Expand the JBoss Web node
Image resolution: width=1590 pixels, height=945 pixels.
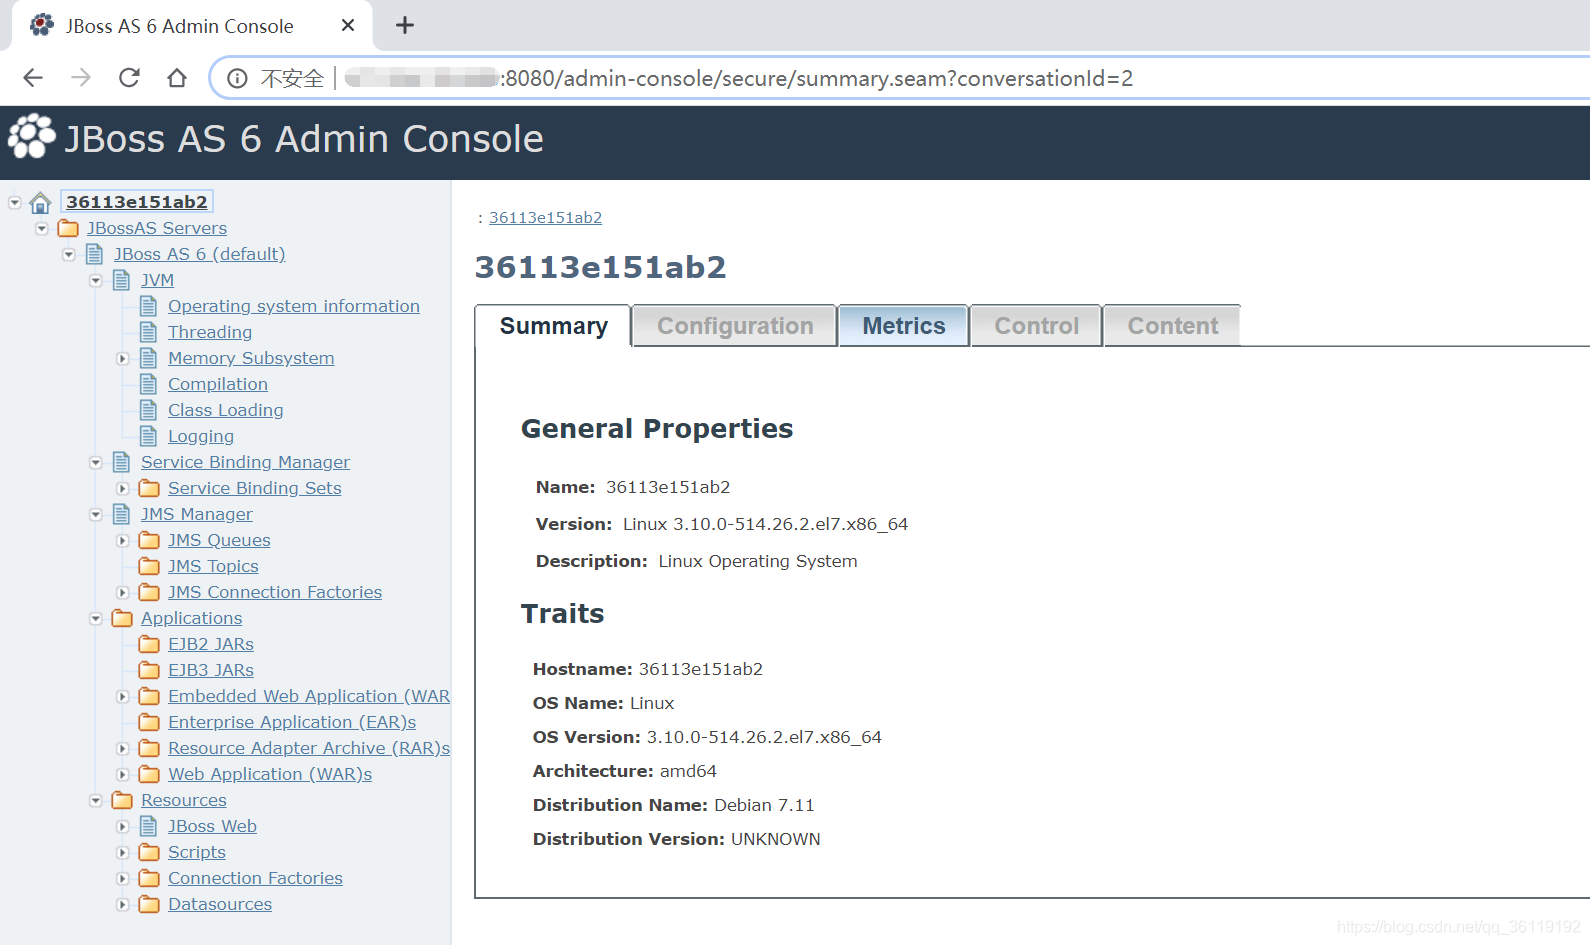pos(123,826)
